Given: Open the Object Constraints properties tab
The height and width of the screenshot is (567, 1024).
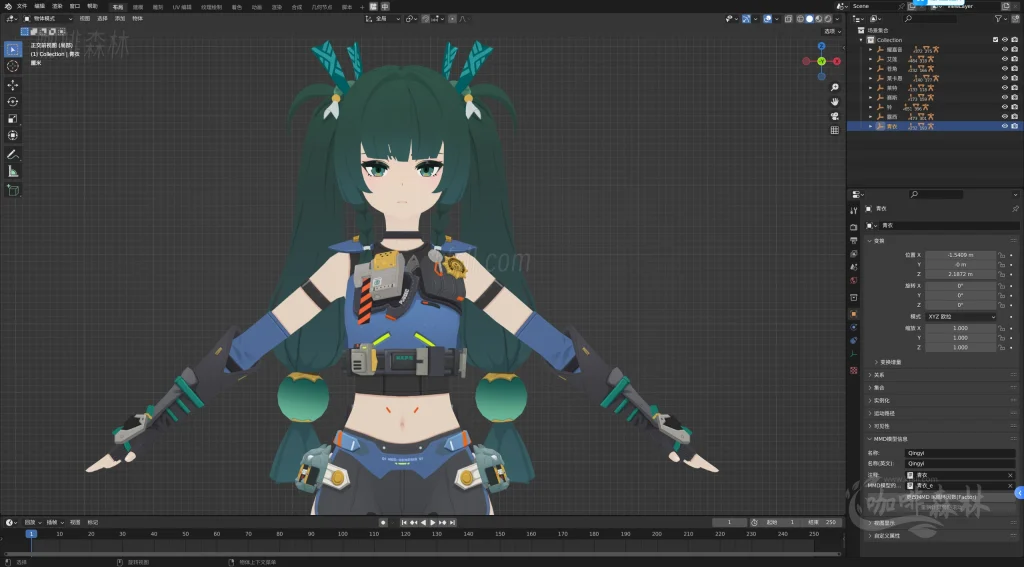Looking at the screenshot, I should tap(854, 340).
